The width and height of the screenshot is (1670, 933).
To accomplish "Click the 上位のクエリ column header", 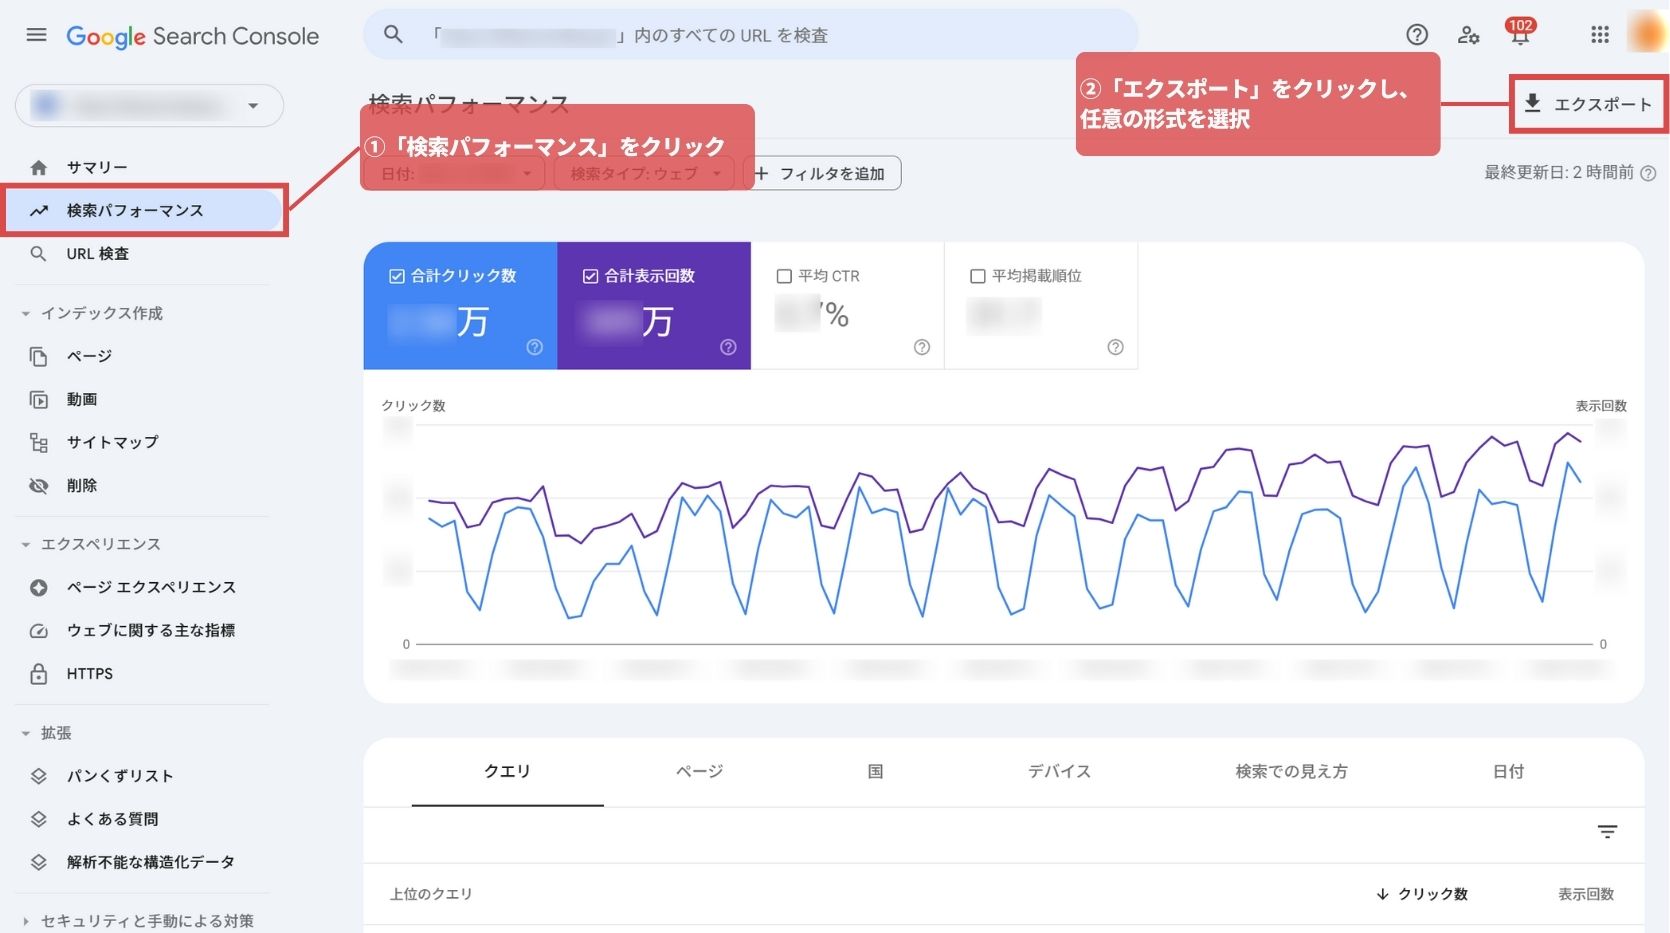I will point(431,894).
